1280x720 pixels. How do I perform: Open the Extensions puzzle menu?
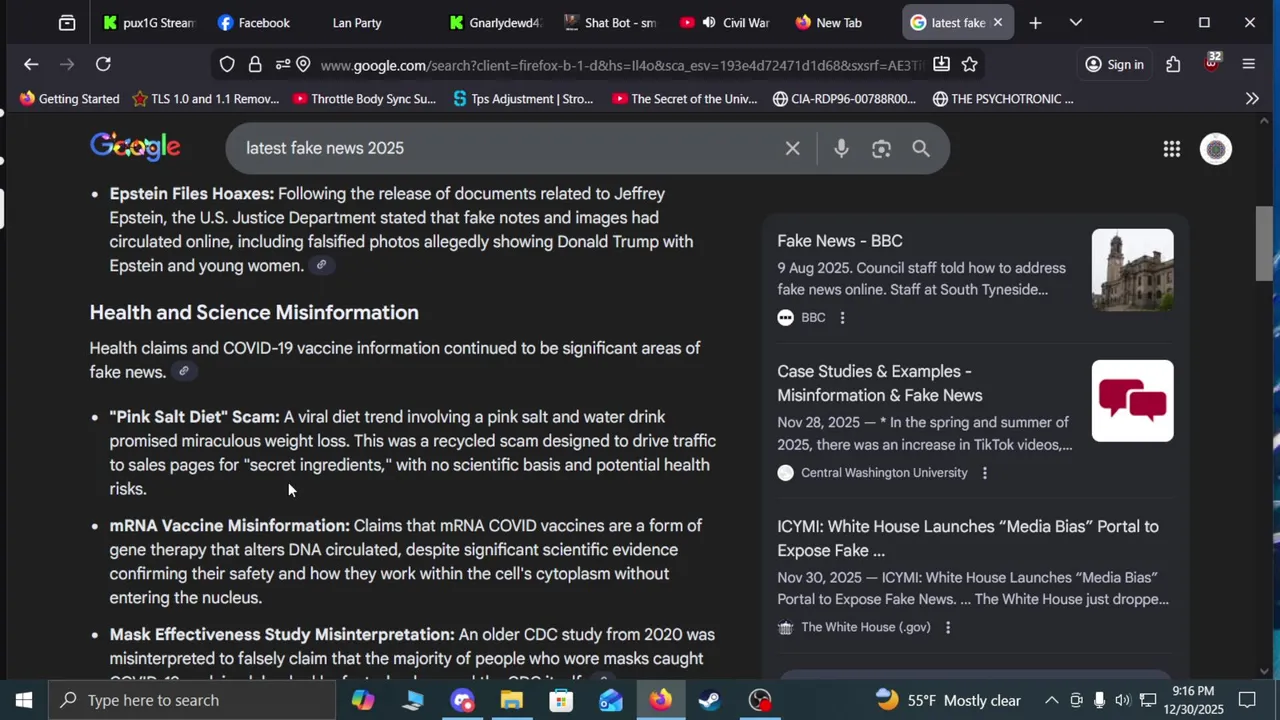coord(1173,64)
